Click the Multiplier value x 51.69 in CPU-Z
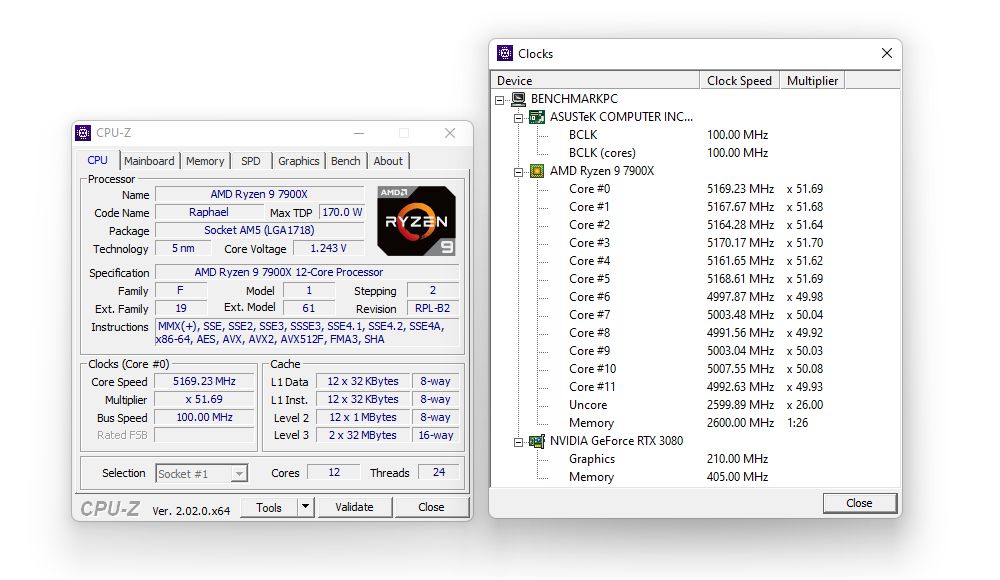Viewport: 1000px width, 580px height. pos(205,399)
